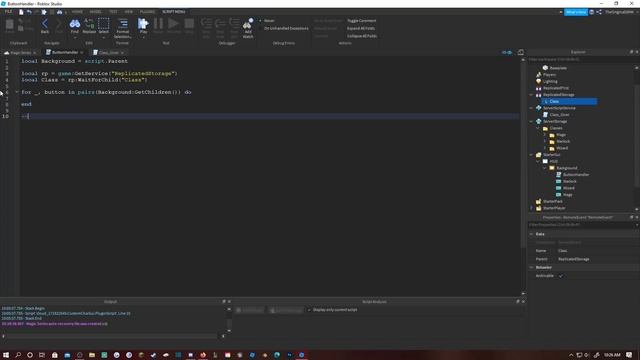Click the Stop playback square
The image size is (640, 360).
189,24
